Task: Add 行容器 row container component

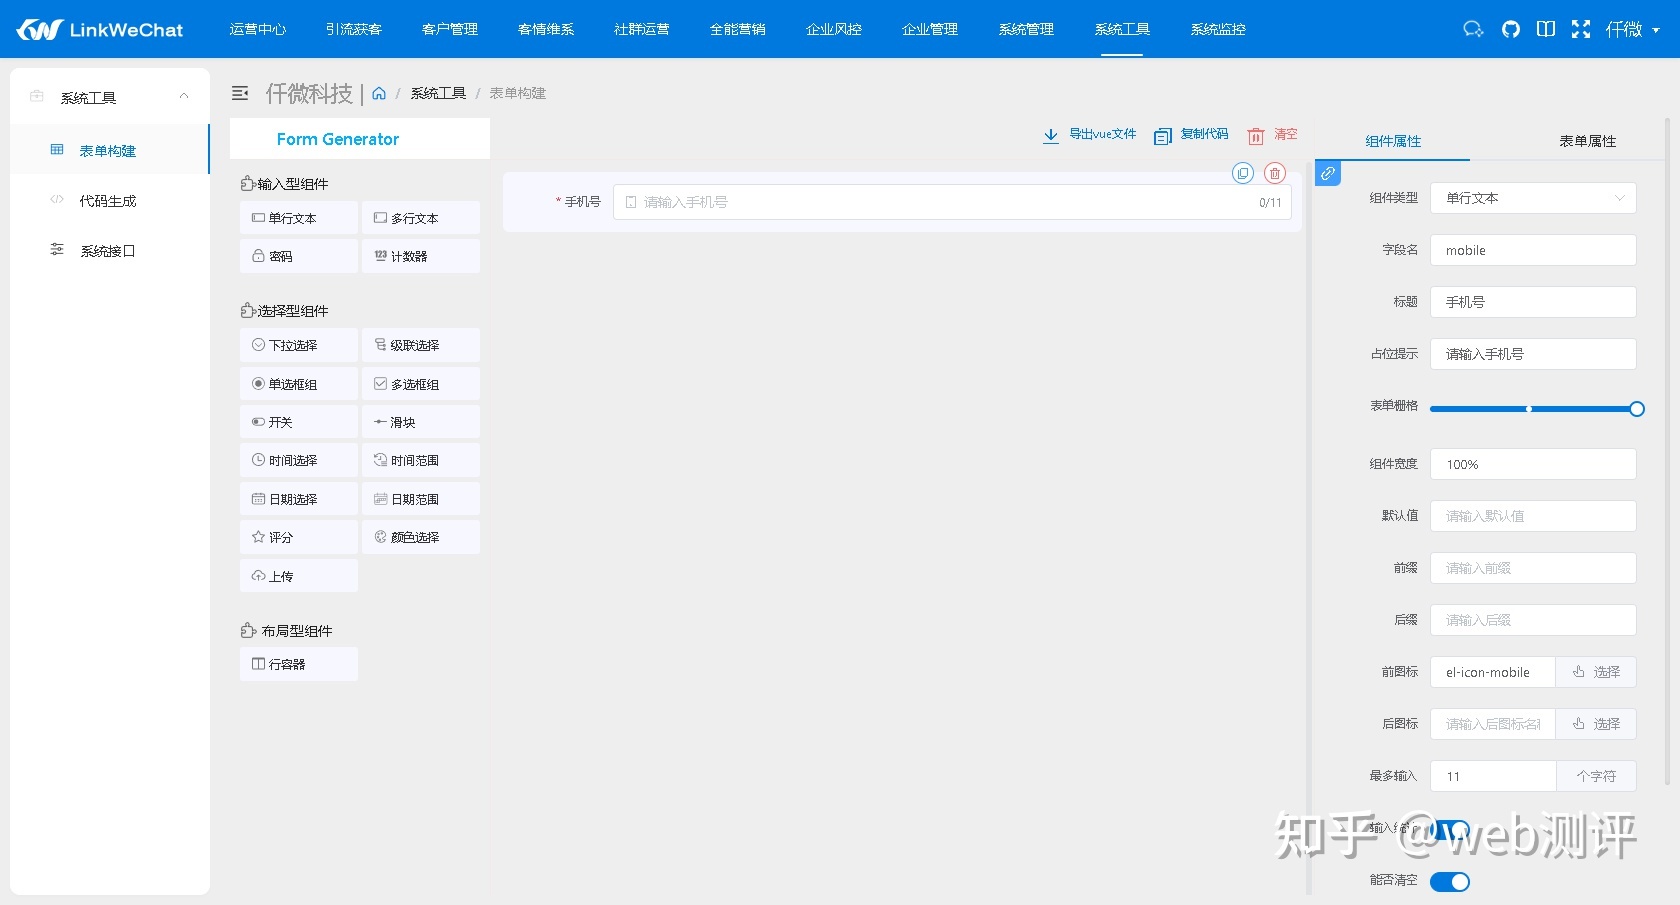Action: [299, 664]
